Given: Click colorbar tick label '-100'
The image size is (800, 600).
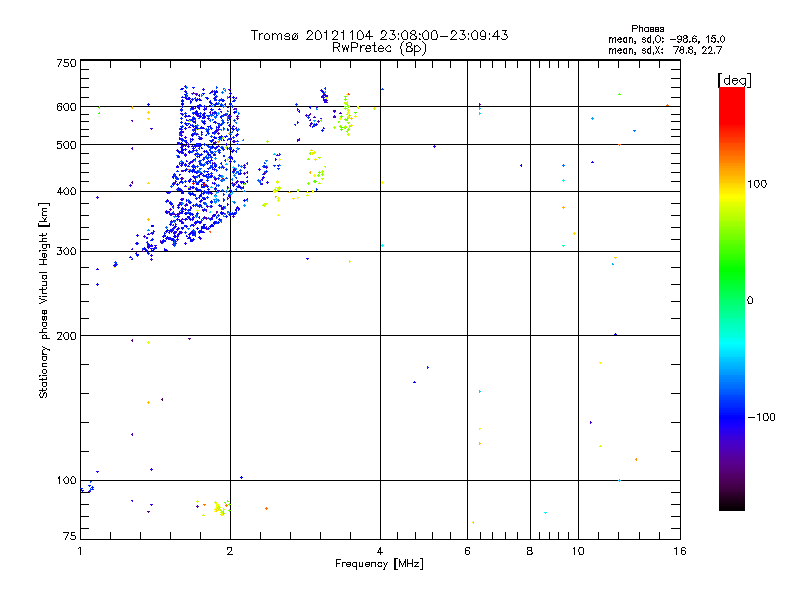Looking at the screenshot, I should (761, 417).
